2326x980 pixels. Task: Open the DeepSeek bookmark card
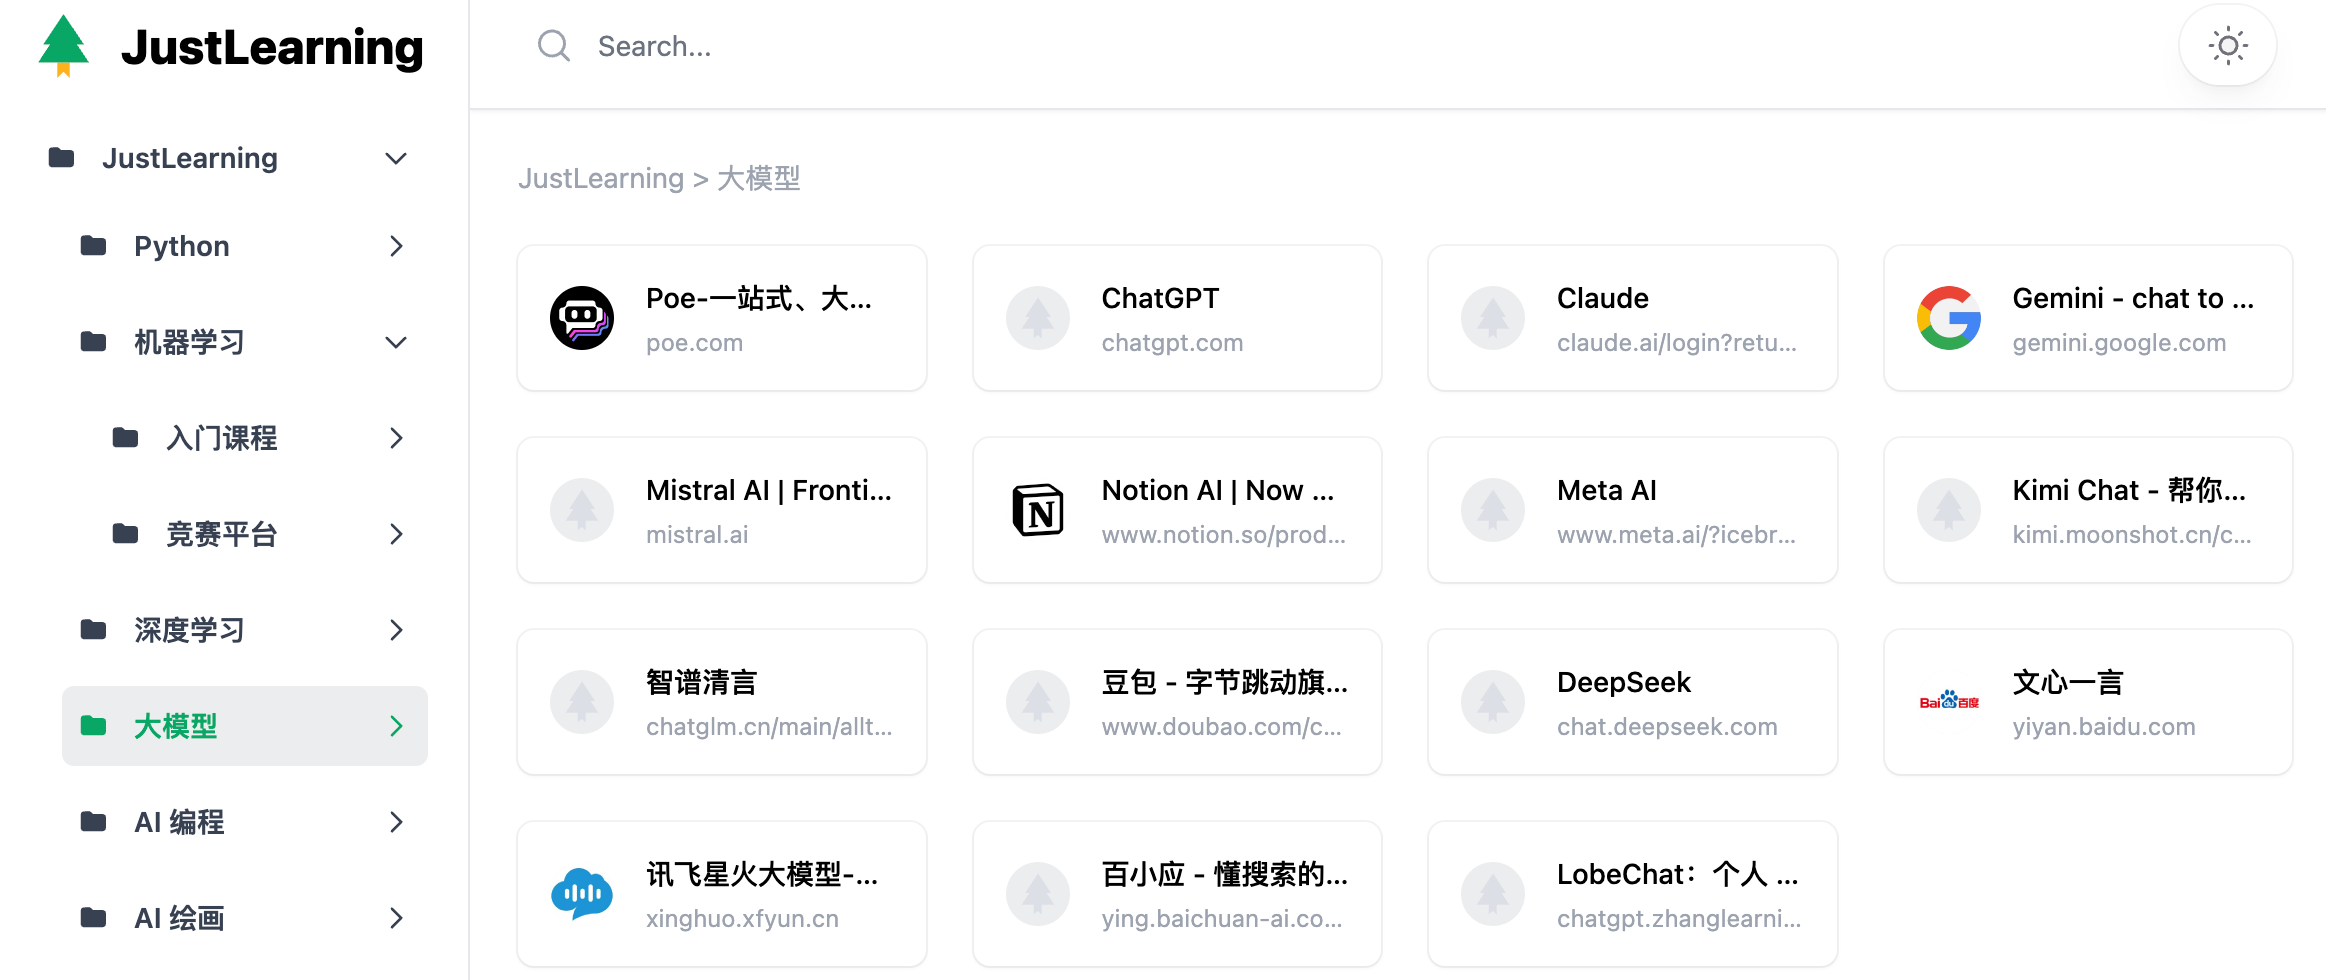[x=1632, y=702]
